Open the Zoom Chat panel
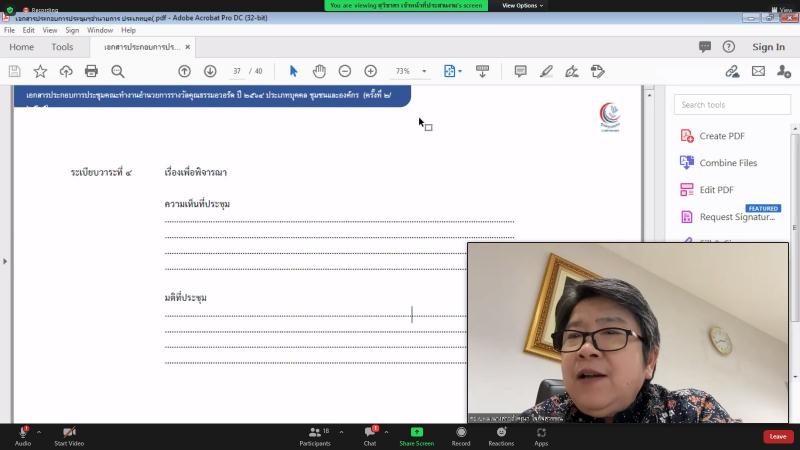This screenshot has width=800, height=450. pos(370,437)
